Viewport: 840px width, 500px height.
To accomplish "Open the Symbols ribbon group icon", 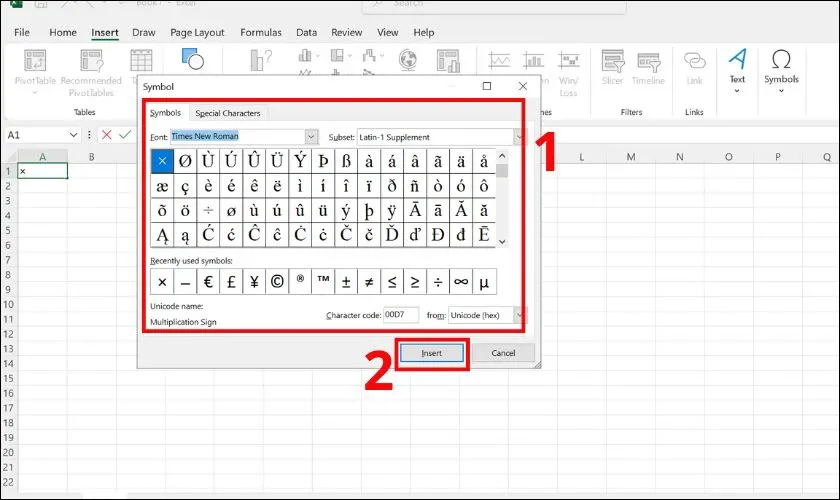I will click(781, 63).
